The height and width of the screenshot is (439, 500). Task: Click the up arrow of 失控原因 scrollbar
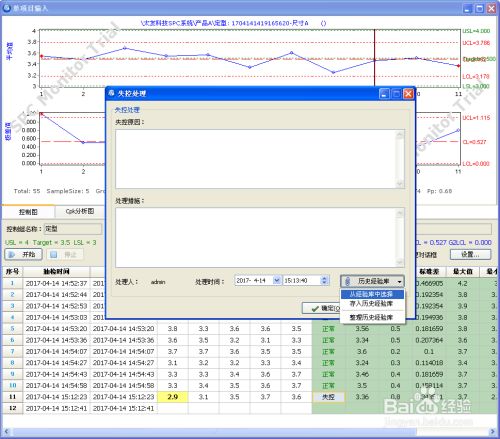coord(400,134)
